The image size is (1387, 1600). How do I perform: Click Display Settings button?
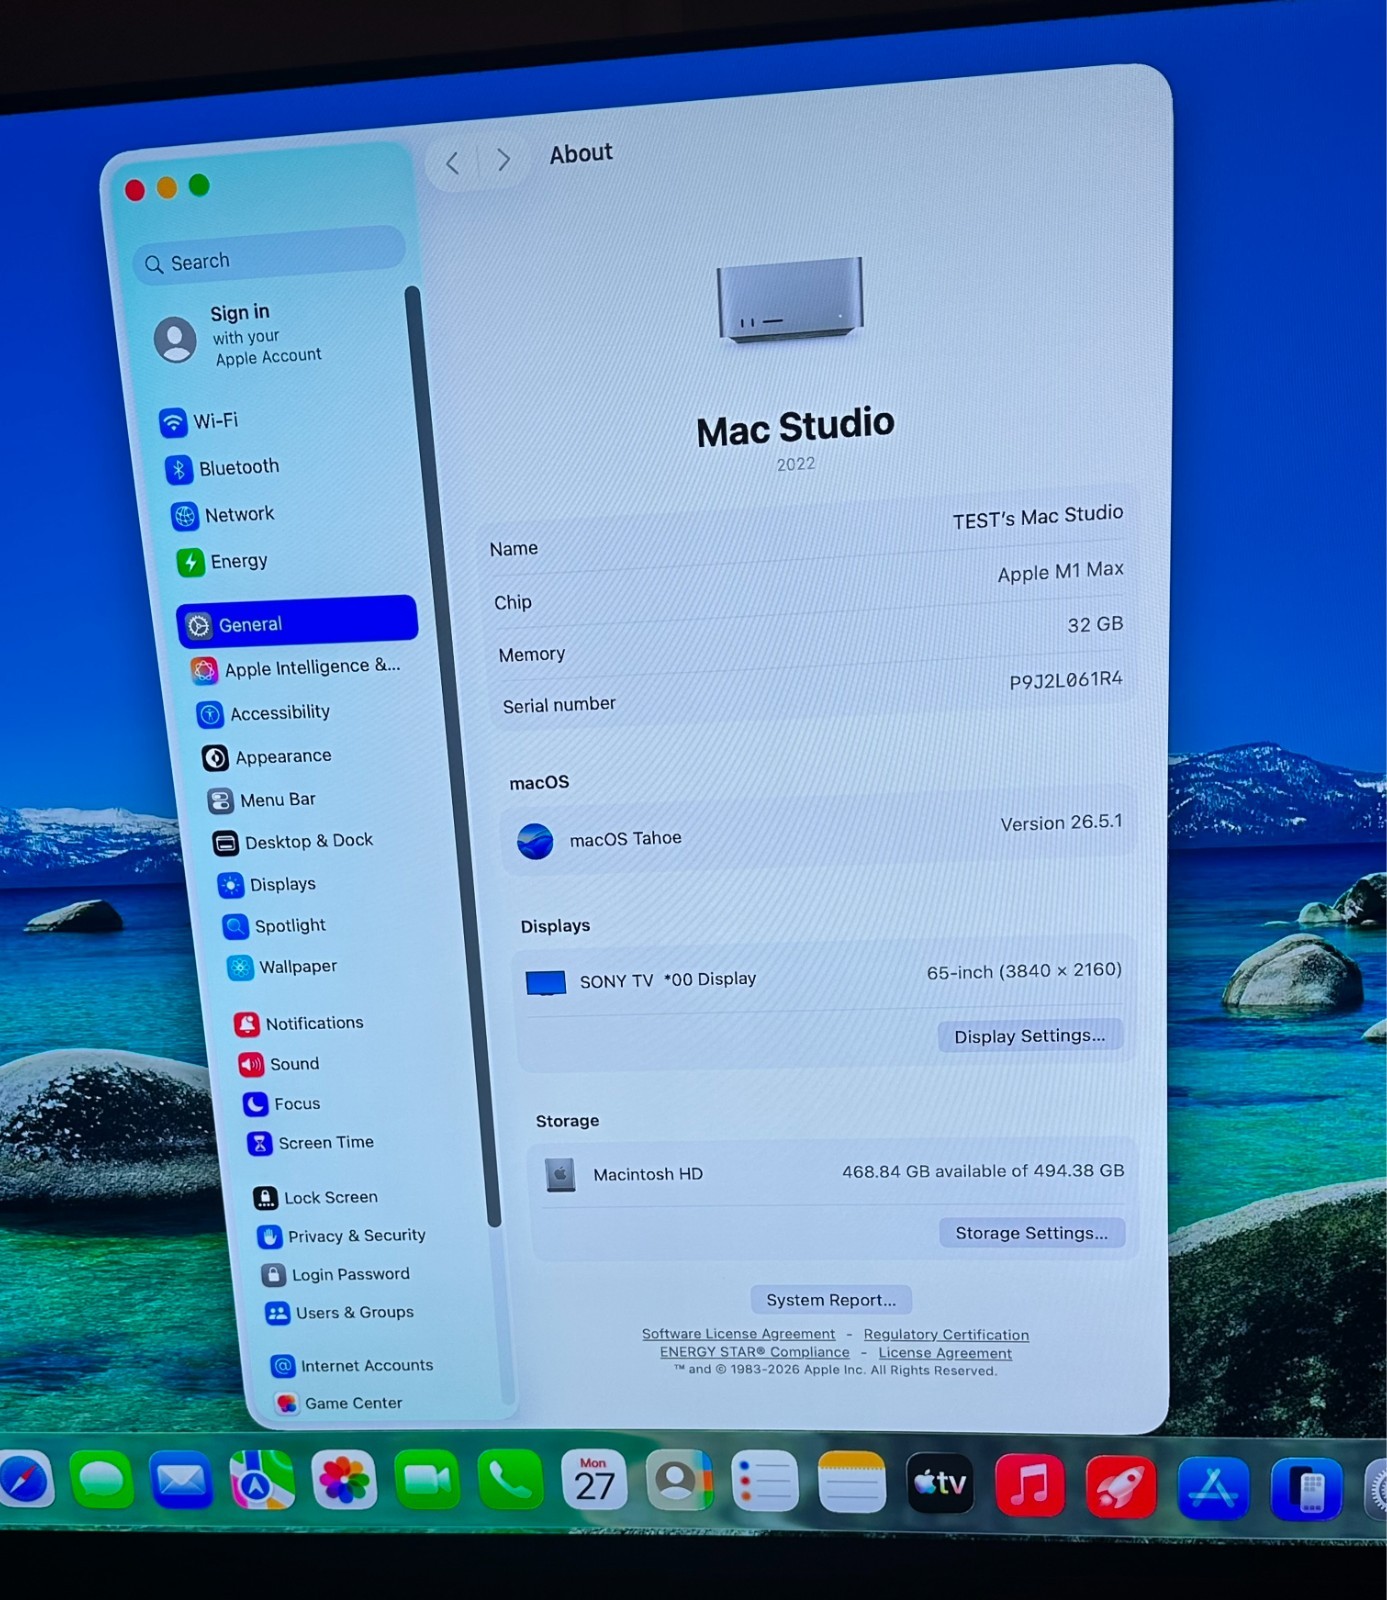click(1030, 1036)
